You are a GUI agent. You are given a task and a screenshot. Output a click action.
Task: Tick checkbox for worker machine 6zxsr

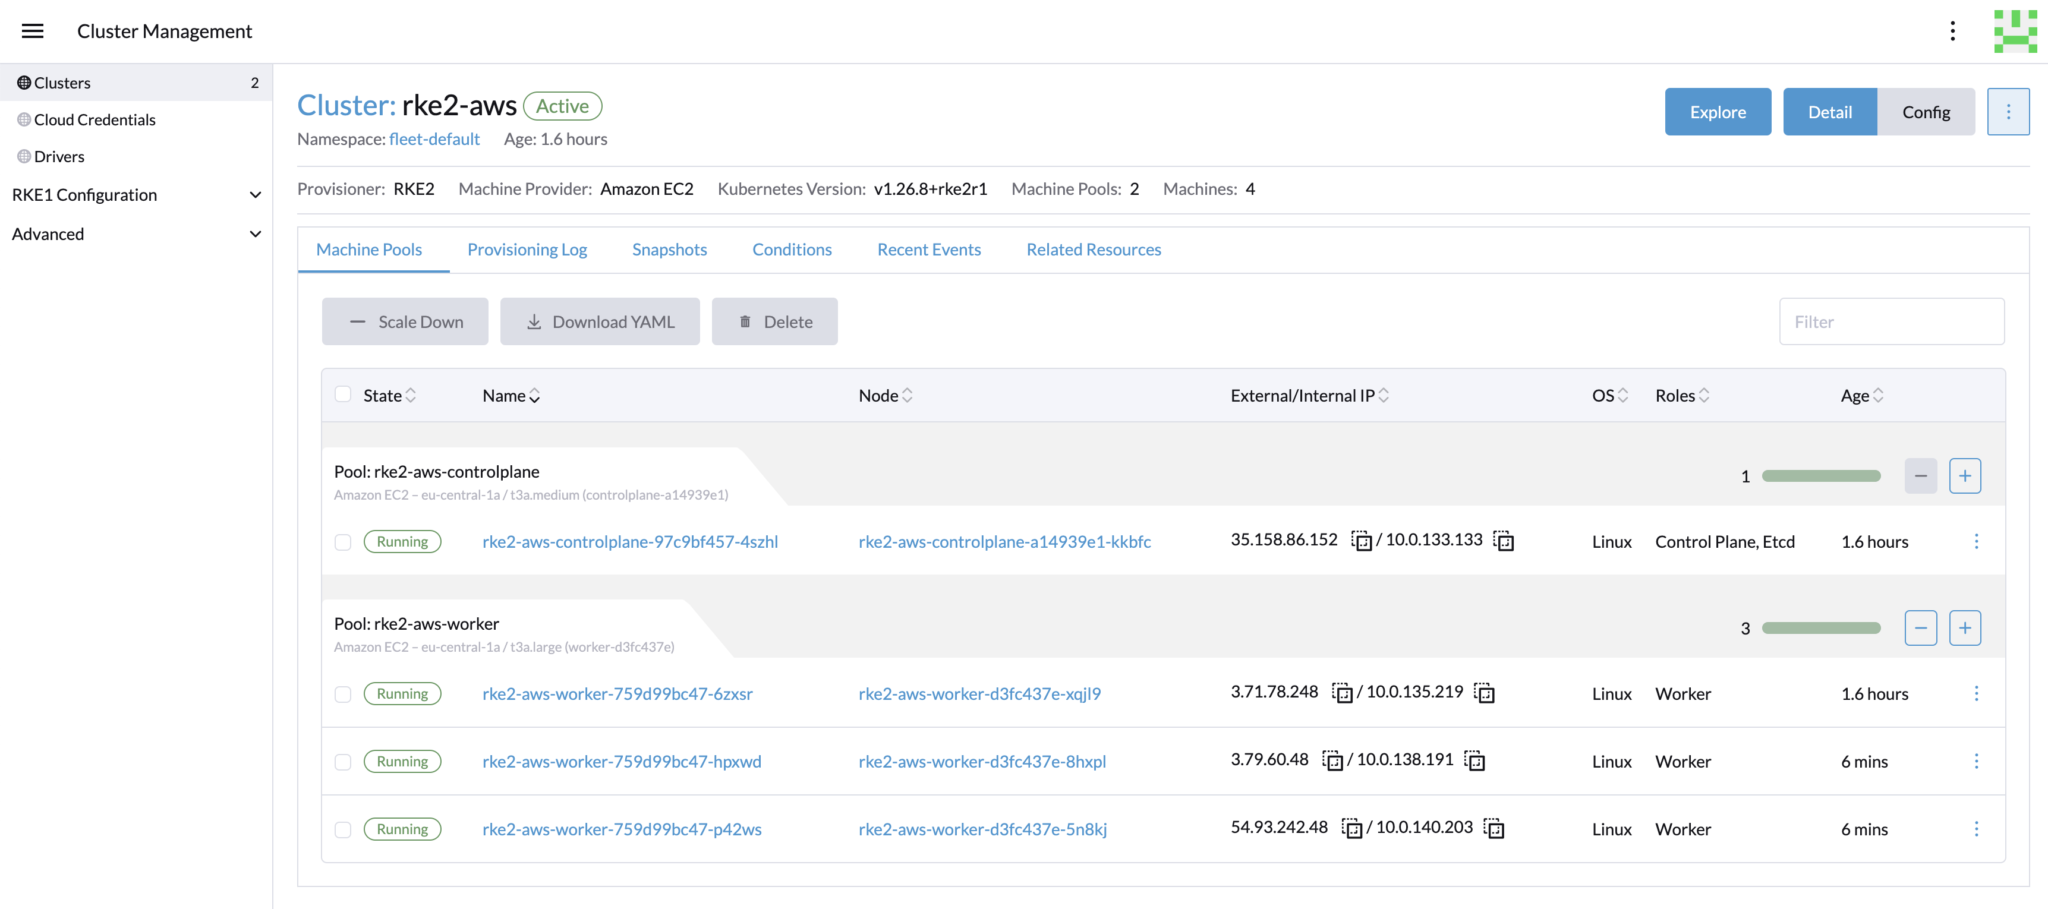coord(343,694)
